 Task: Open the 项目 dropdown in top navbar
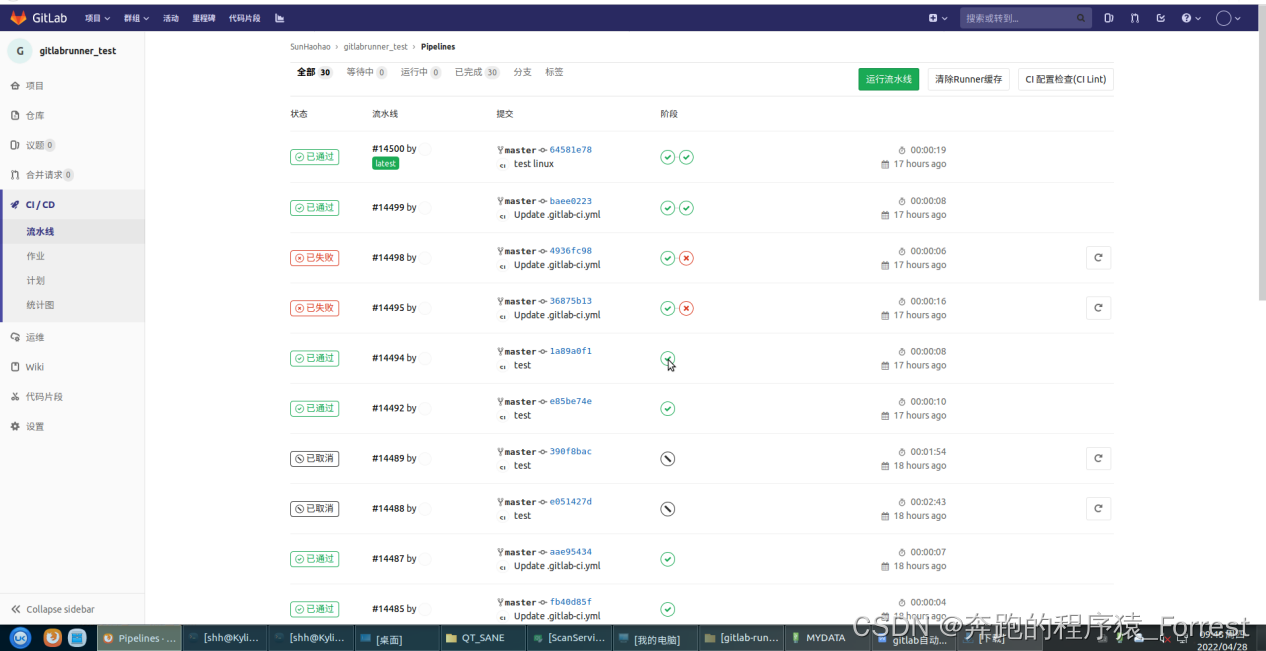(96, 18)
